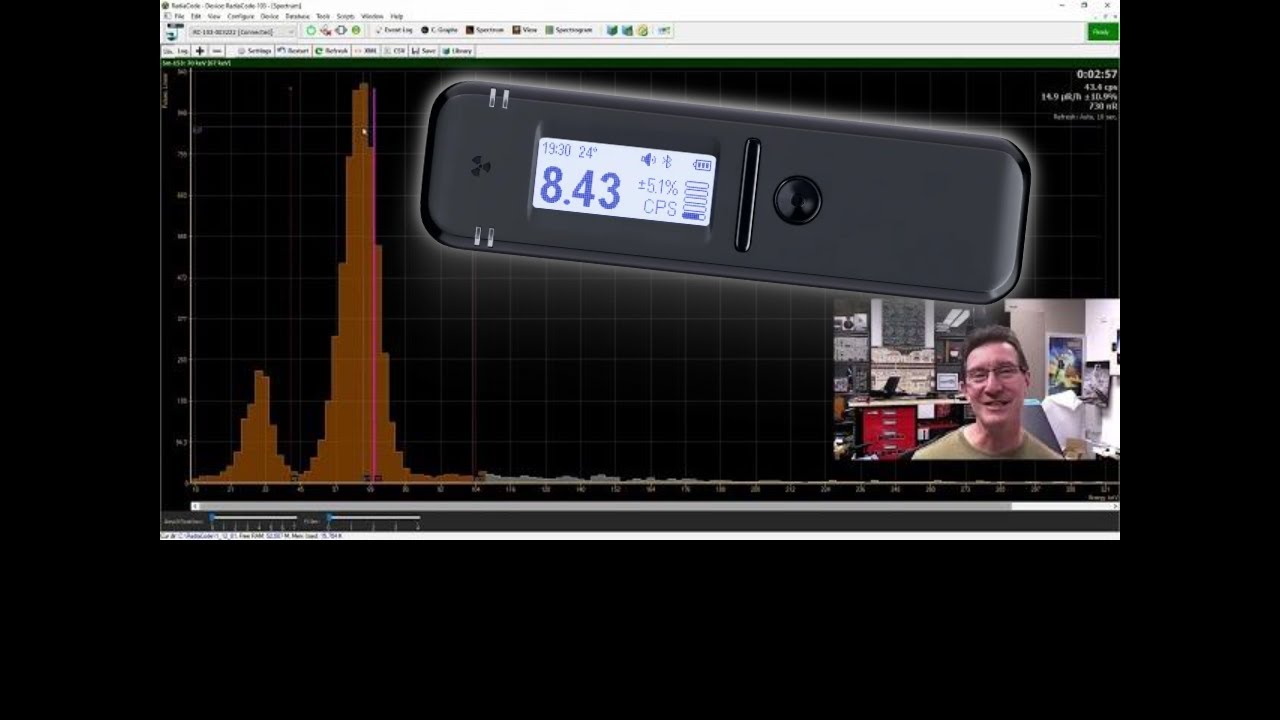Click the green round status icon
Screen dimensions: 1280x720
pyautogui.click(x=356, y=31)
